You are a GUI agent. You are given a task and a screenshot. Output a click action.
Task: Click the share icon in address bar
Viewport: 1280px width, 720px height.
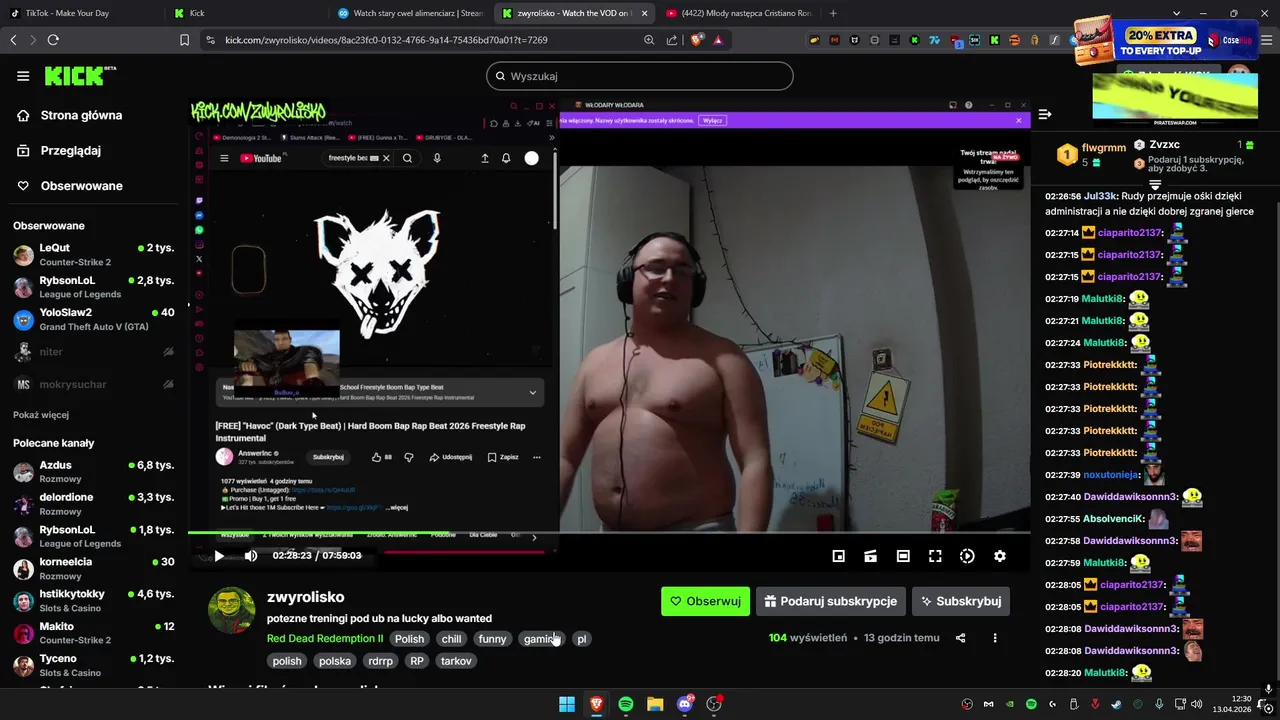point(672,40)
